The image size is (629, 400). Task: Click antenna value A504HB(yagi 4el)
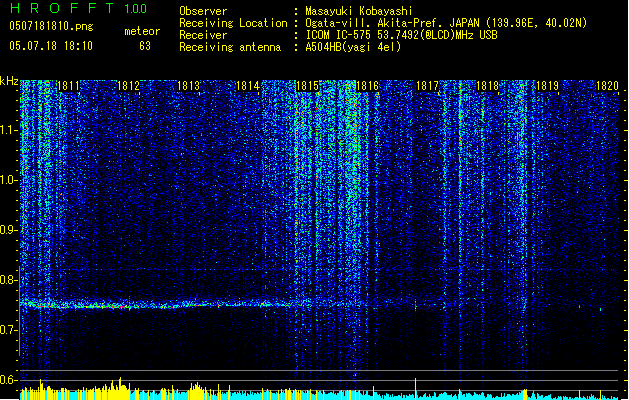coord(353,47)
